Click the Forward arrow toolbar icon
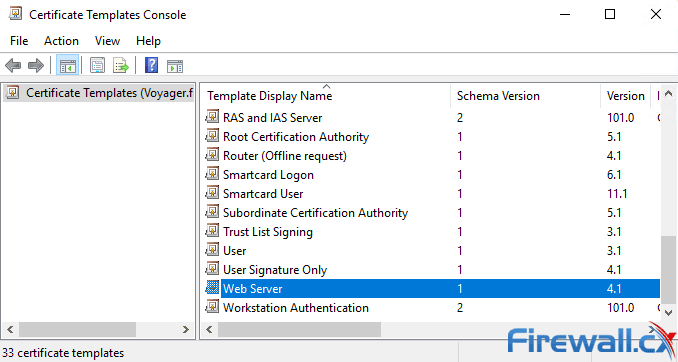Screen dimensions: 678x362 (35, 66)
